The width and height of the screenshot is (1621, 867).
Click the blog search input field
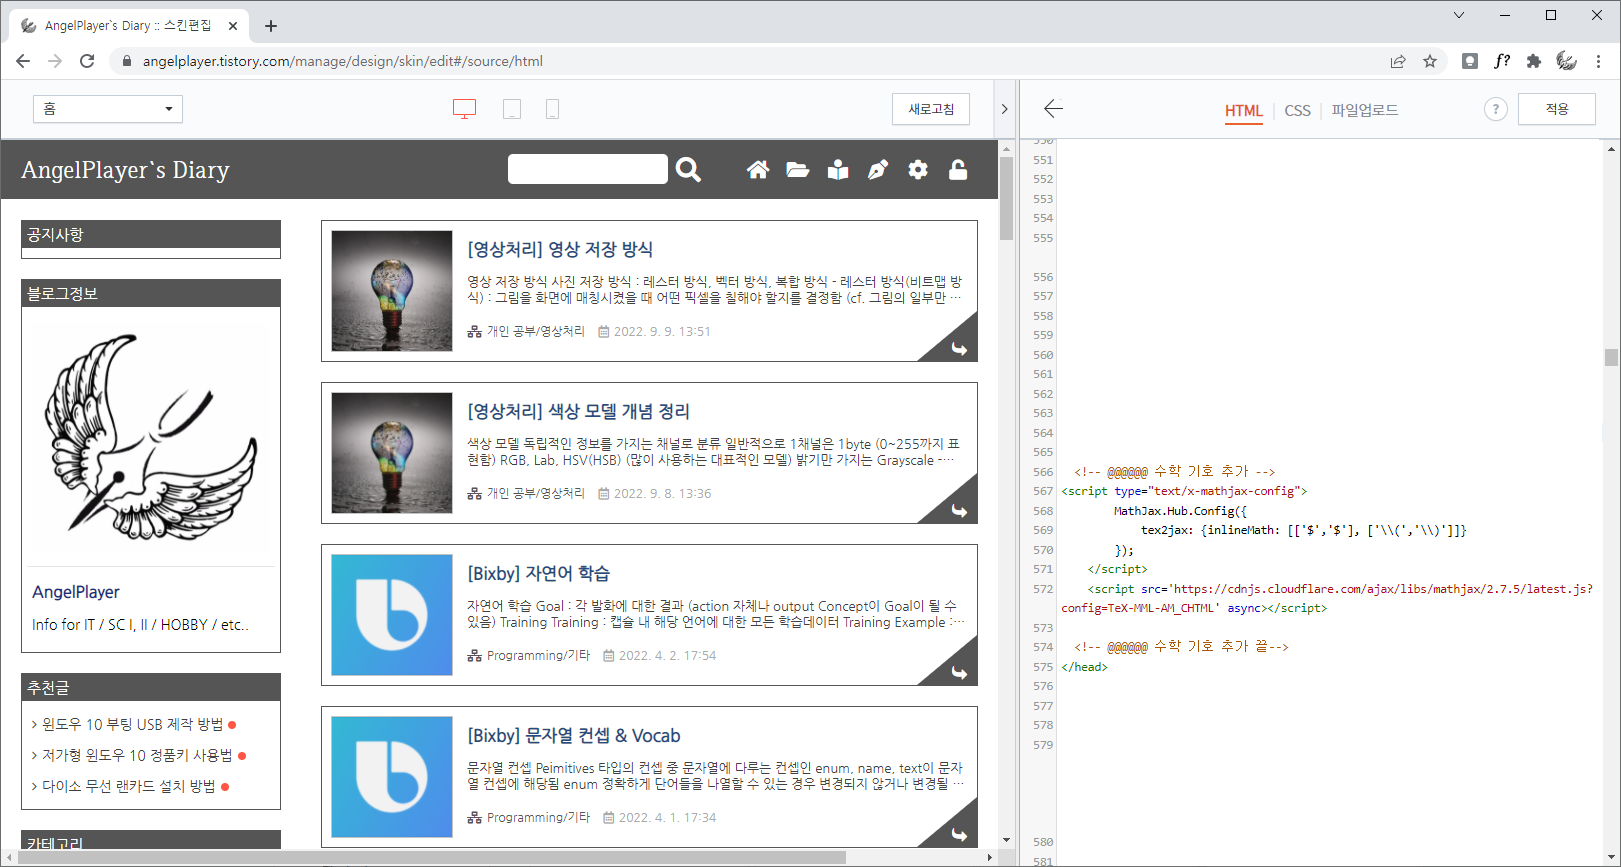click(x=588, y=169)
